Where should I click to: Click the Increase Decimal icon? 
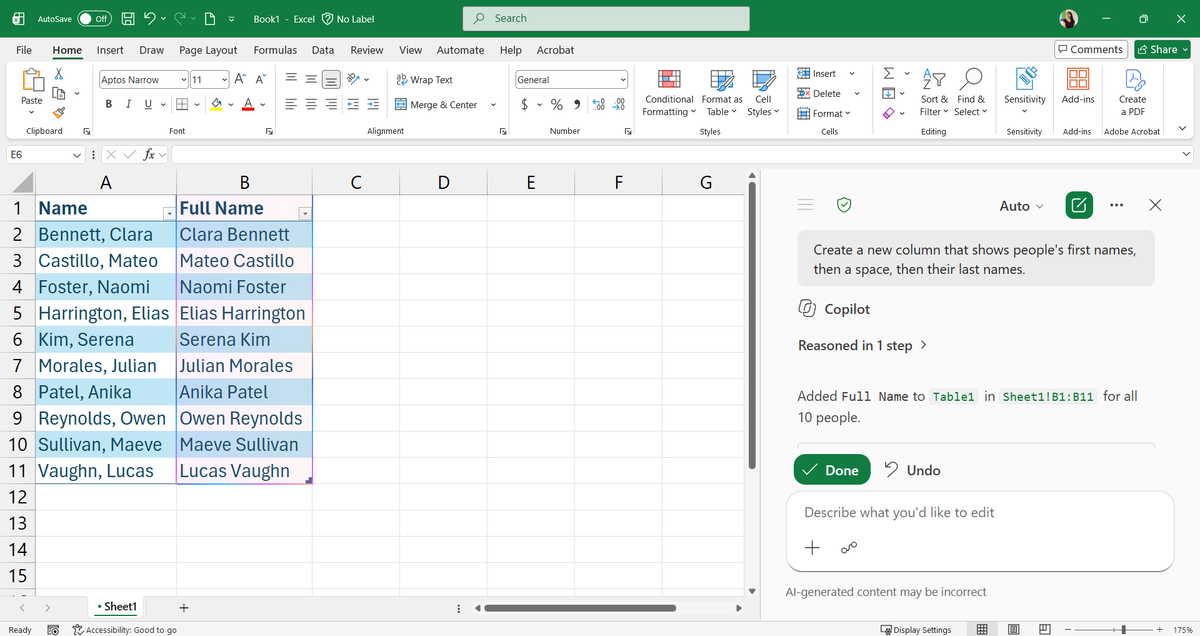tap(599, 104)
